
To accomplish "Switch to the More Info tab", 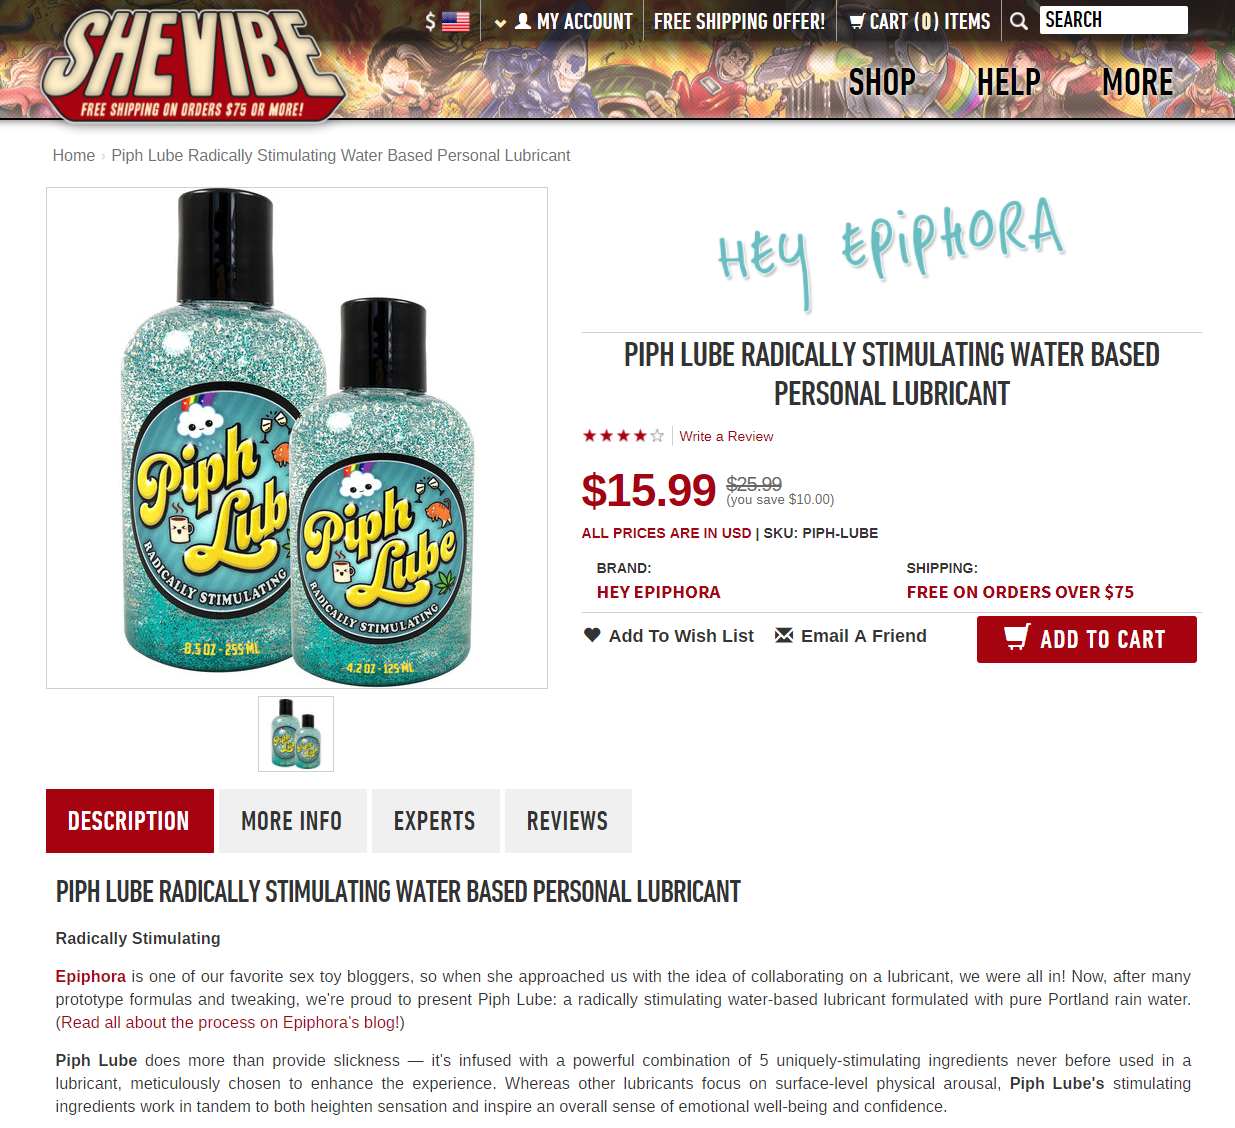I will pyautogui.click(x=292, y=821).
